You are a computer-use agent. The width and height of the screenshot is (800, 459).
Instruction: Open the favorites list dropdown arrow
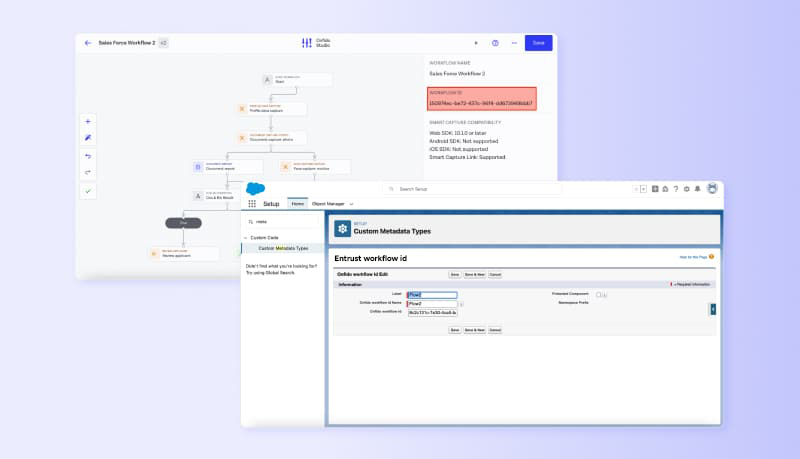[643, 189]
